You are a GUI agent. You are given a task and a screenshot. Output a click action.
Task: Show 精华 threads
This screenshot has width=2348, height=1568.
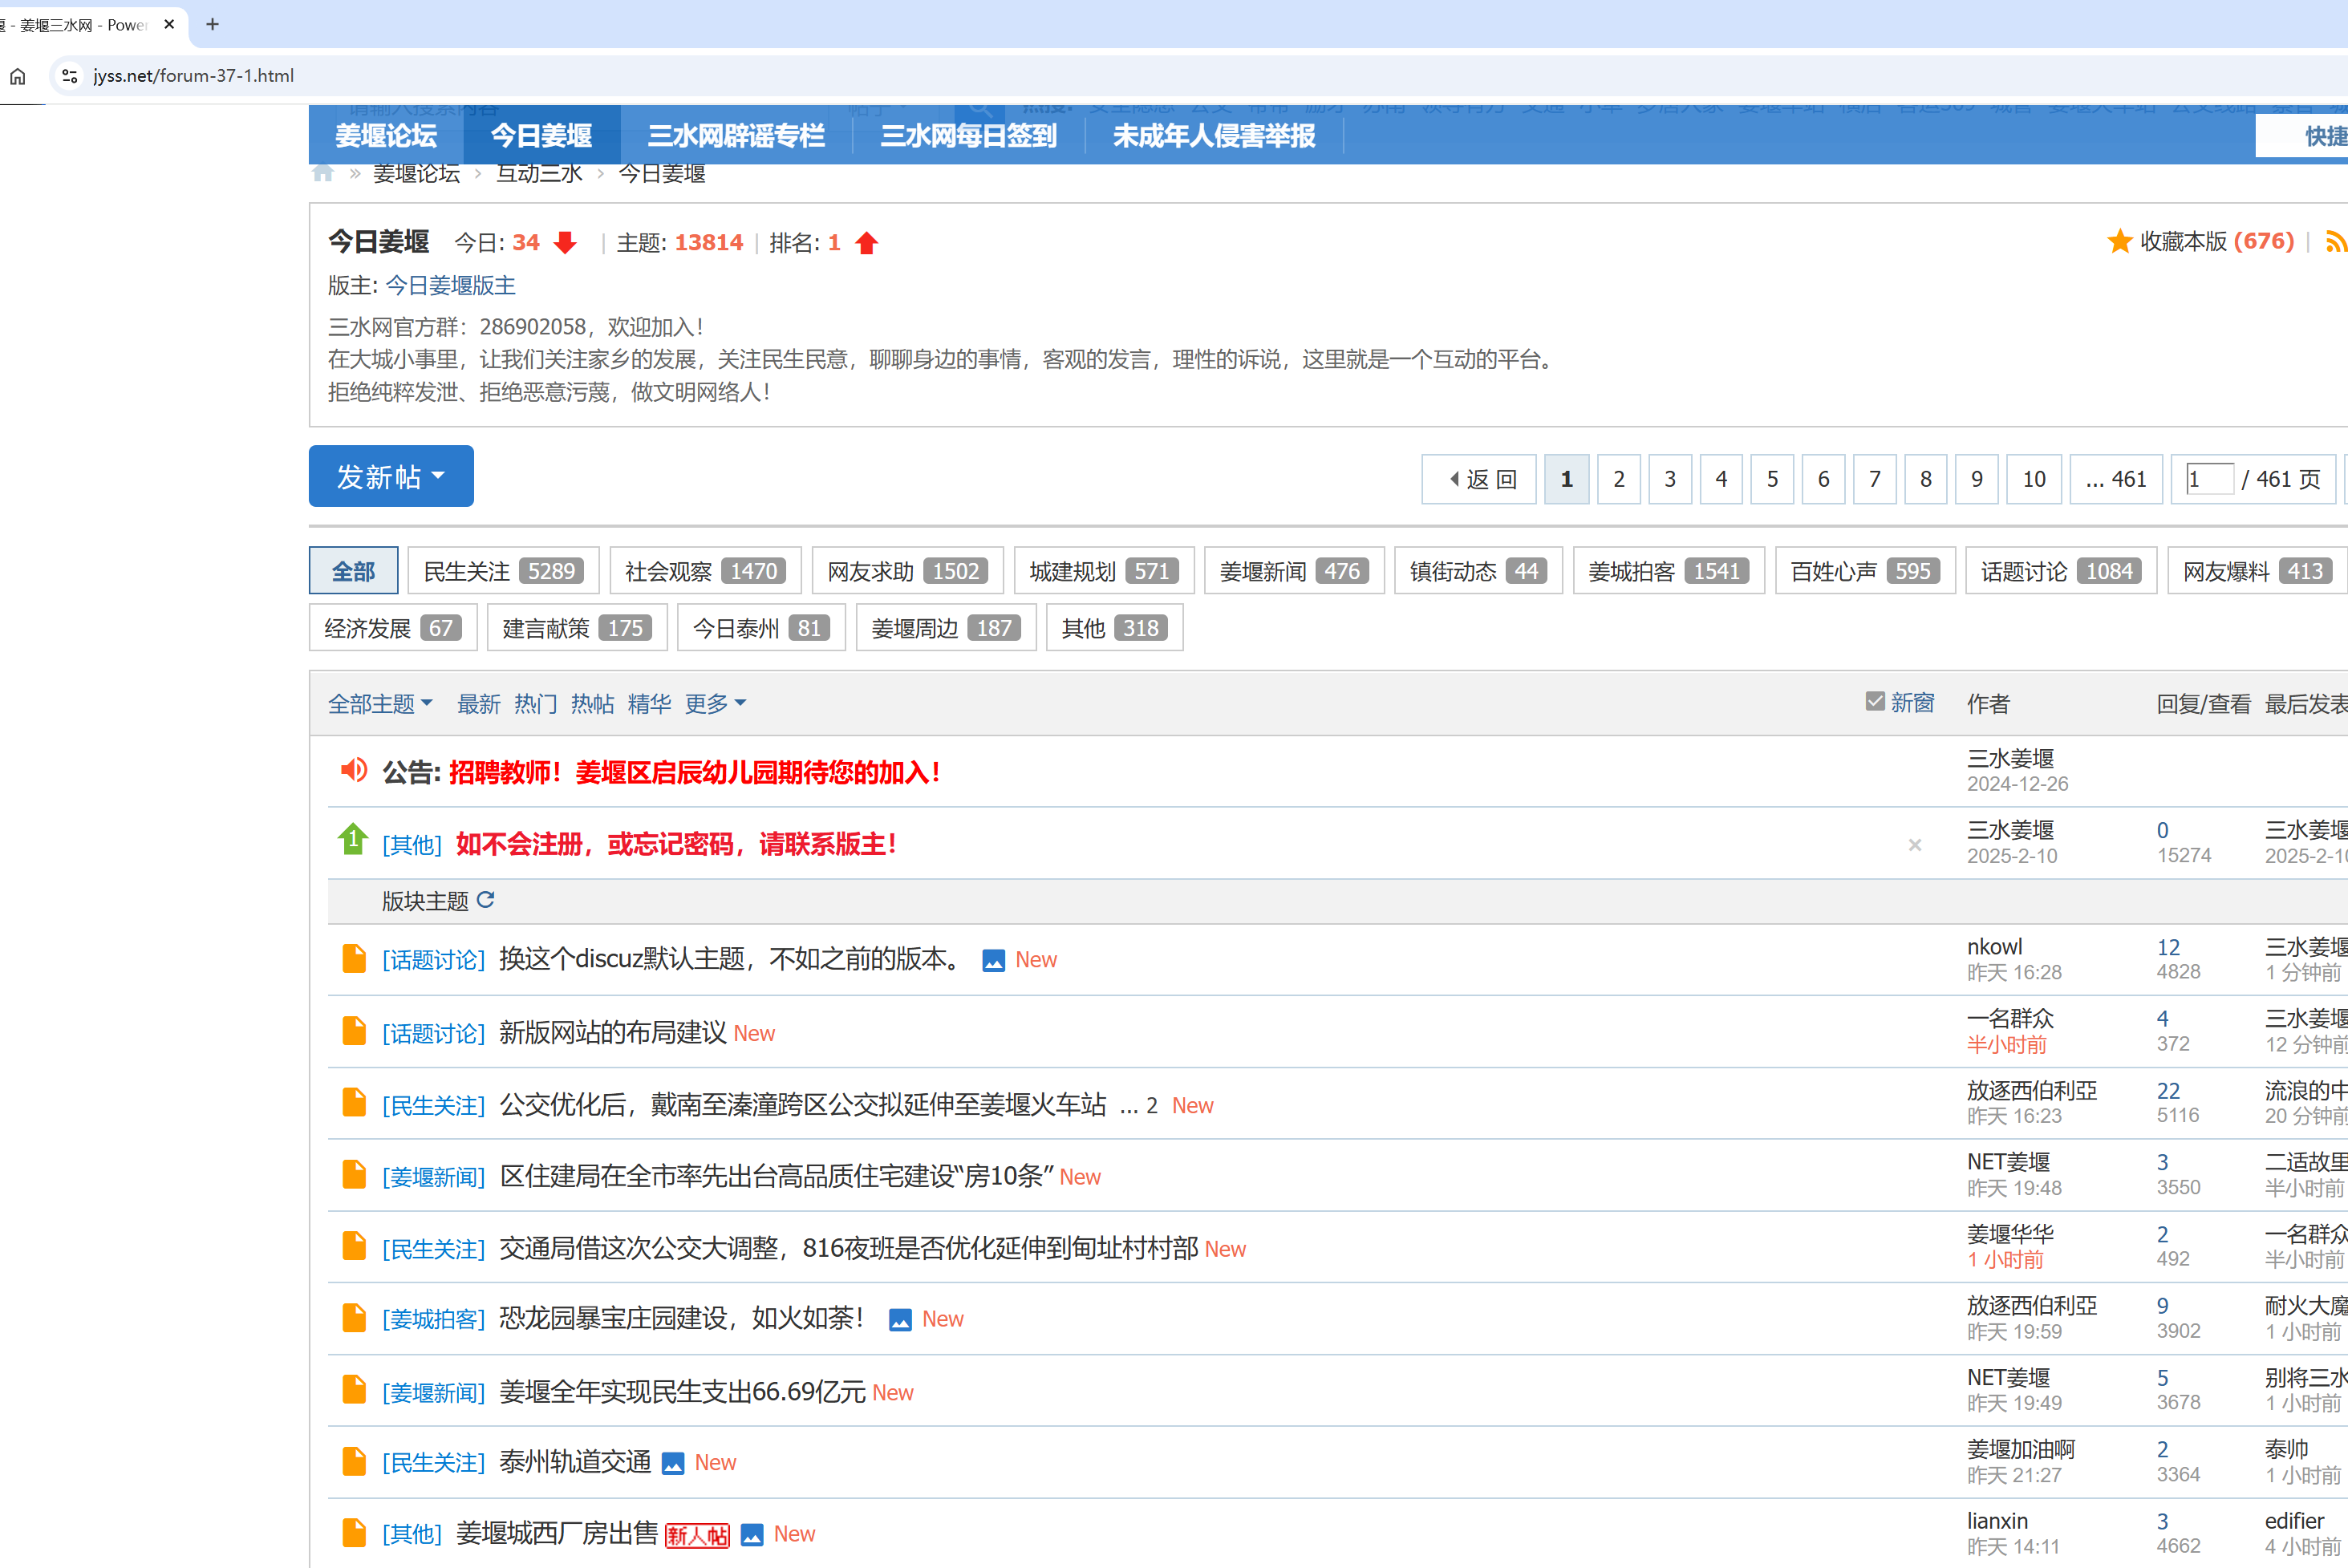pos(649,704)
